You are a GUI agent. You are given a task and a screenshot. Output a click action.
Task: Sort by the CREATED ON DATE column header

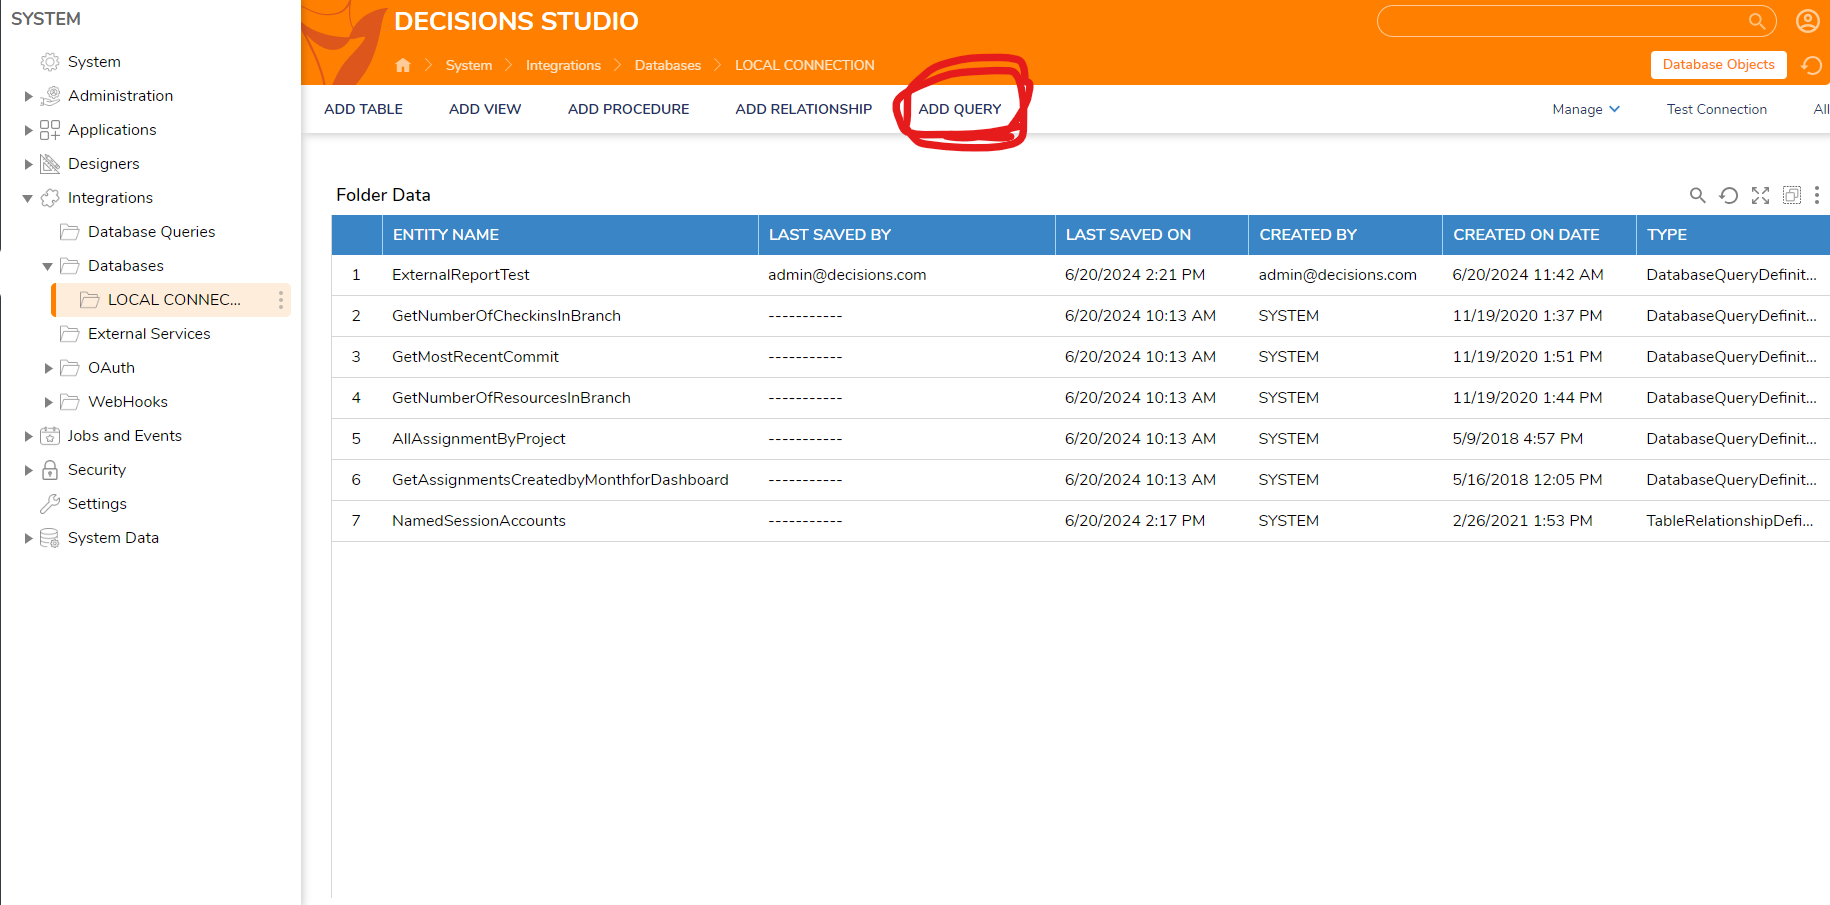[1538, 235]
